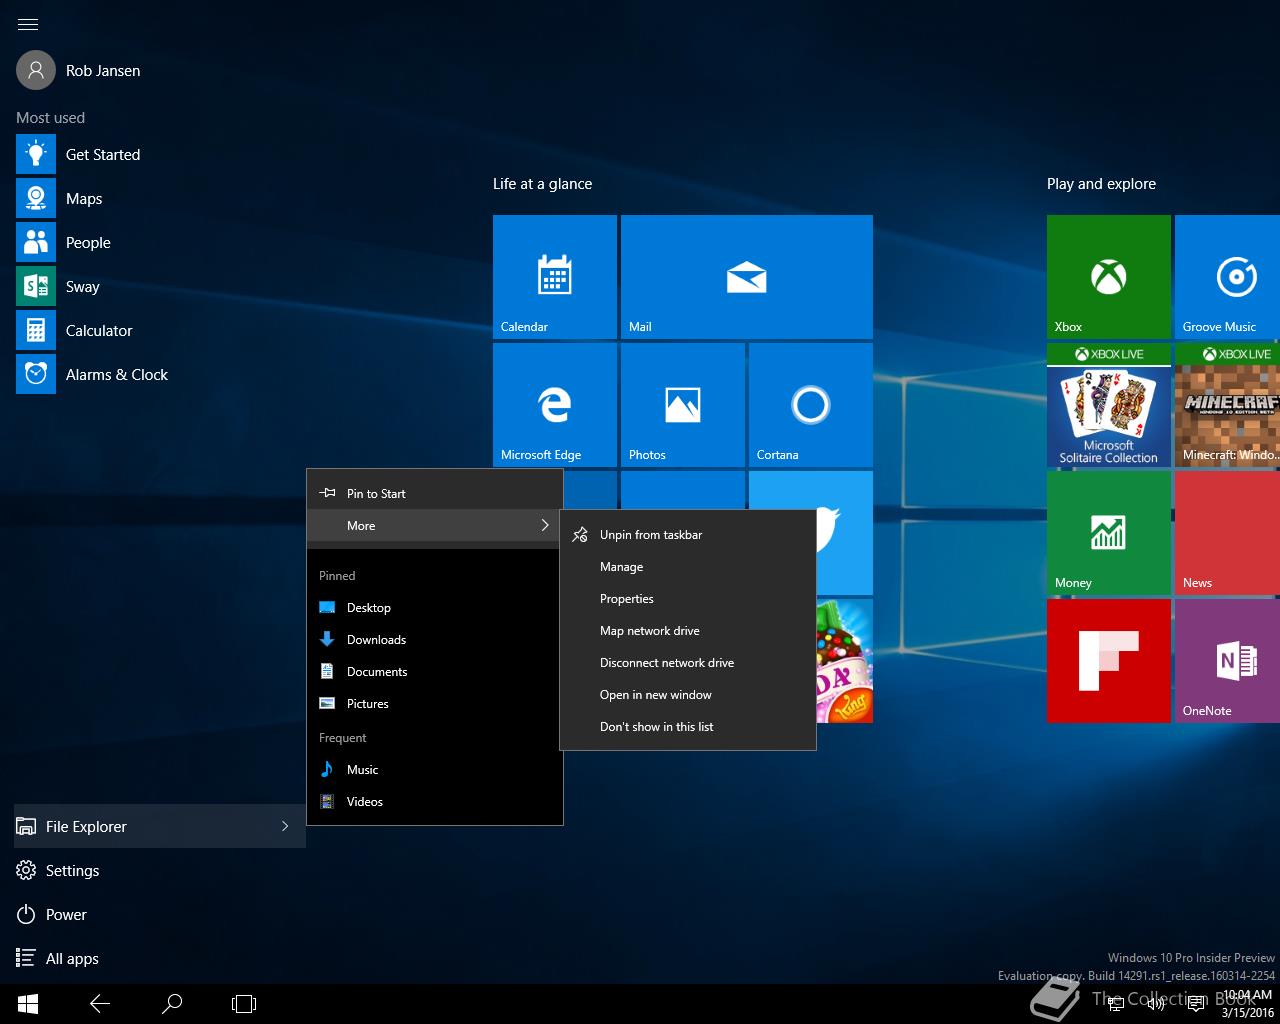Open the Alarms & Clock icon
The width and height of the screenshot is (1280, 1024).
click(x=36, y=374)
